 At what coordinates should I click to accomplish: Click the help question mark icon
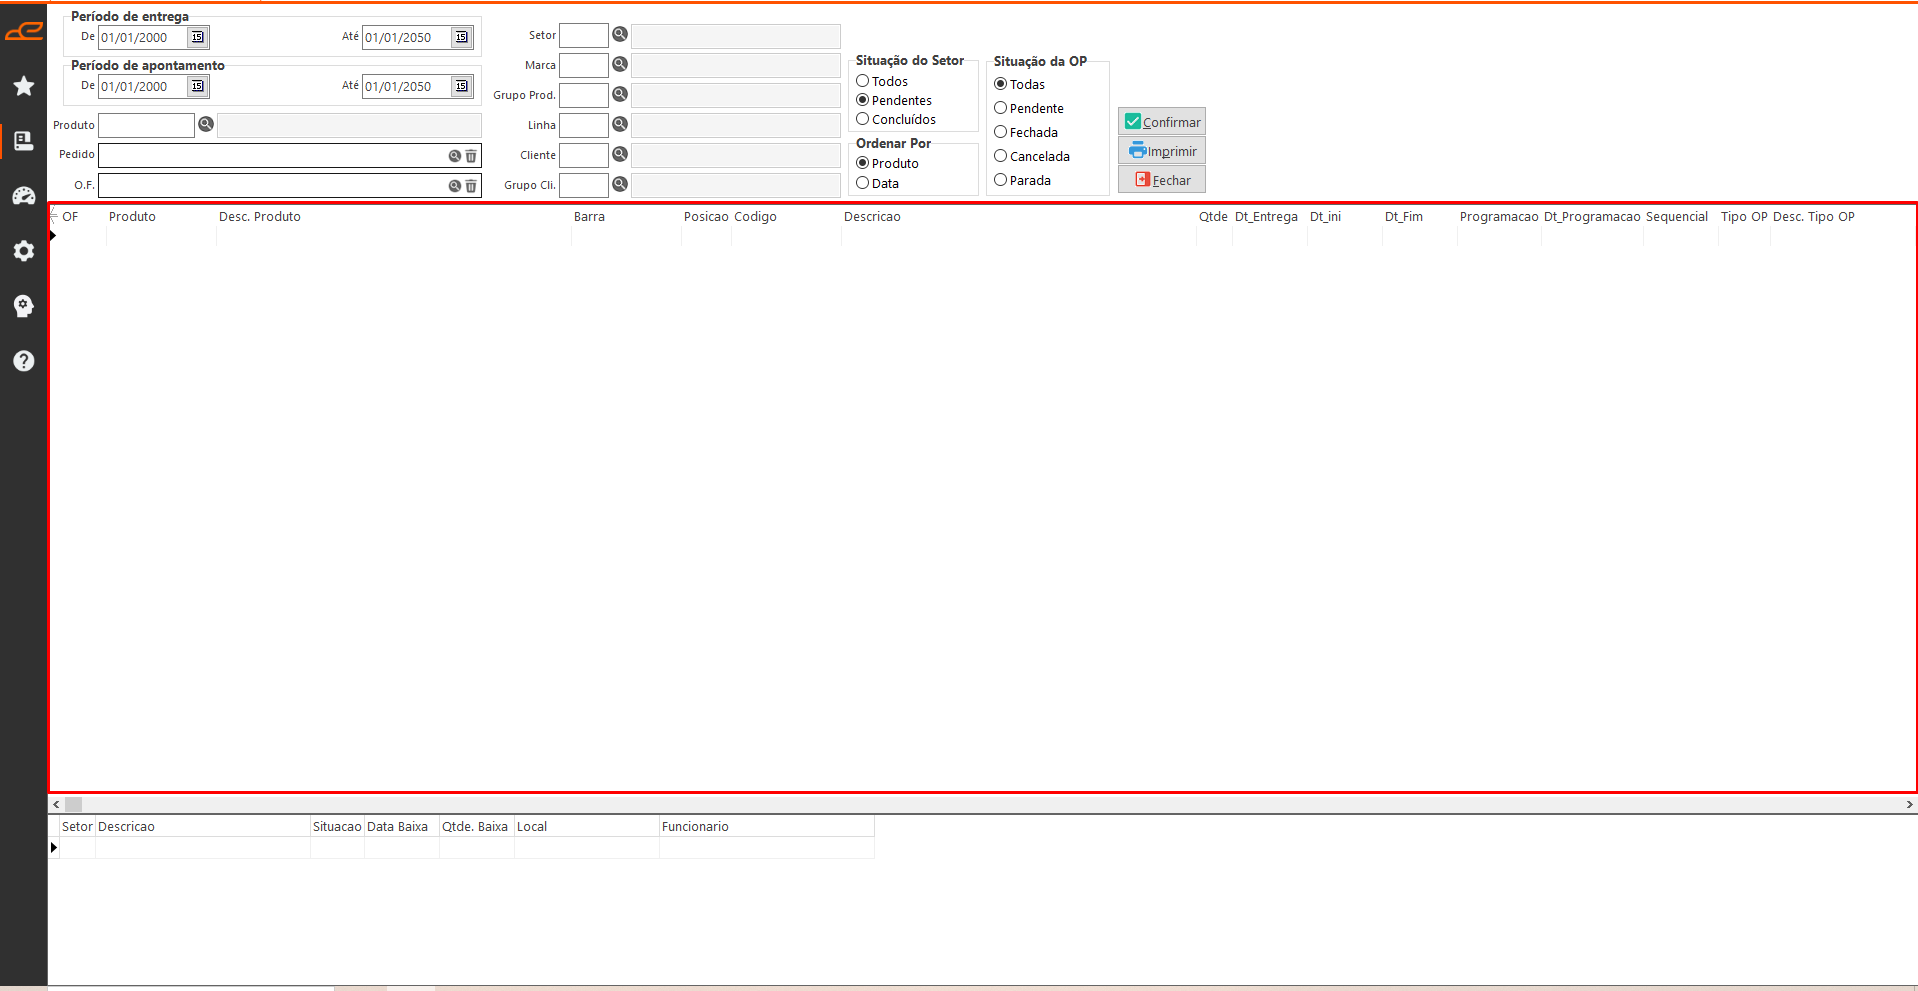point(24,361)
